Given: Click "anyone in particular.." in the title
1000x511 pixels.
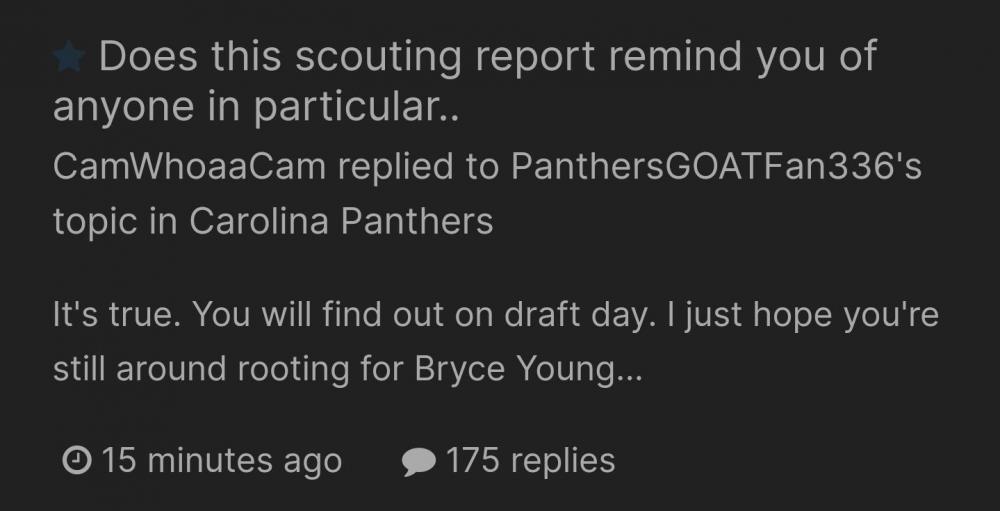Looking at the screenshot, I should click(x=256, y=108).
